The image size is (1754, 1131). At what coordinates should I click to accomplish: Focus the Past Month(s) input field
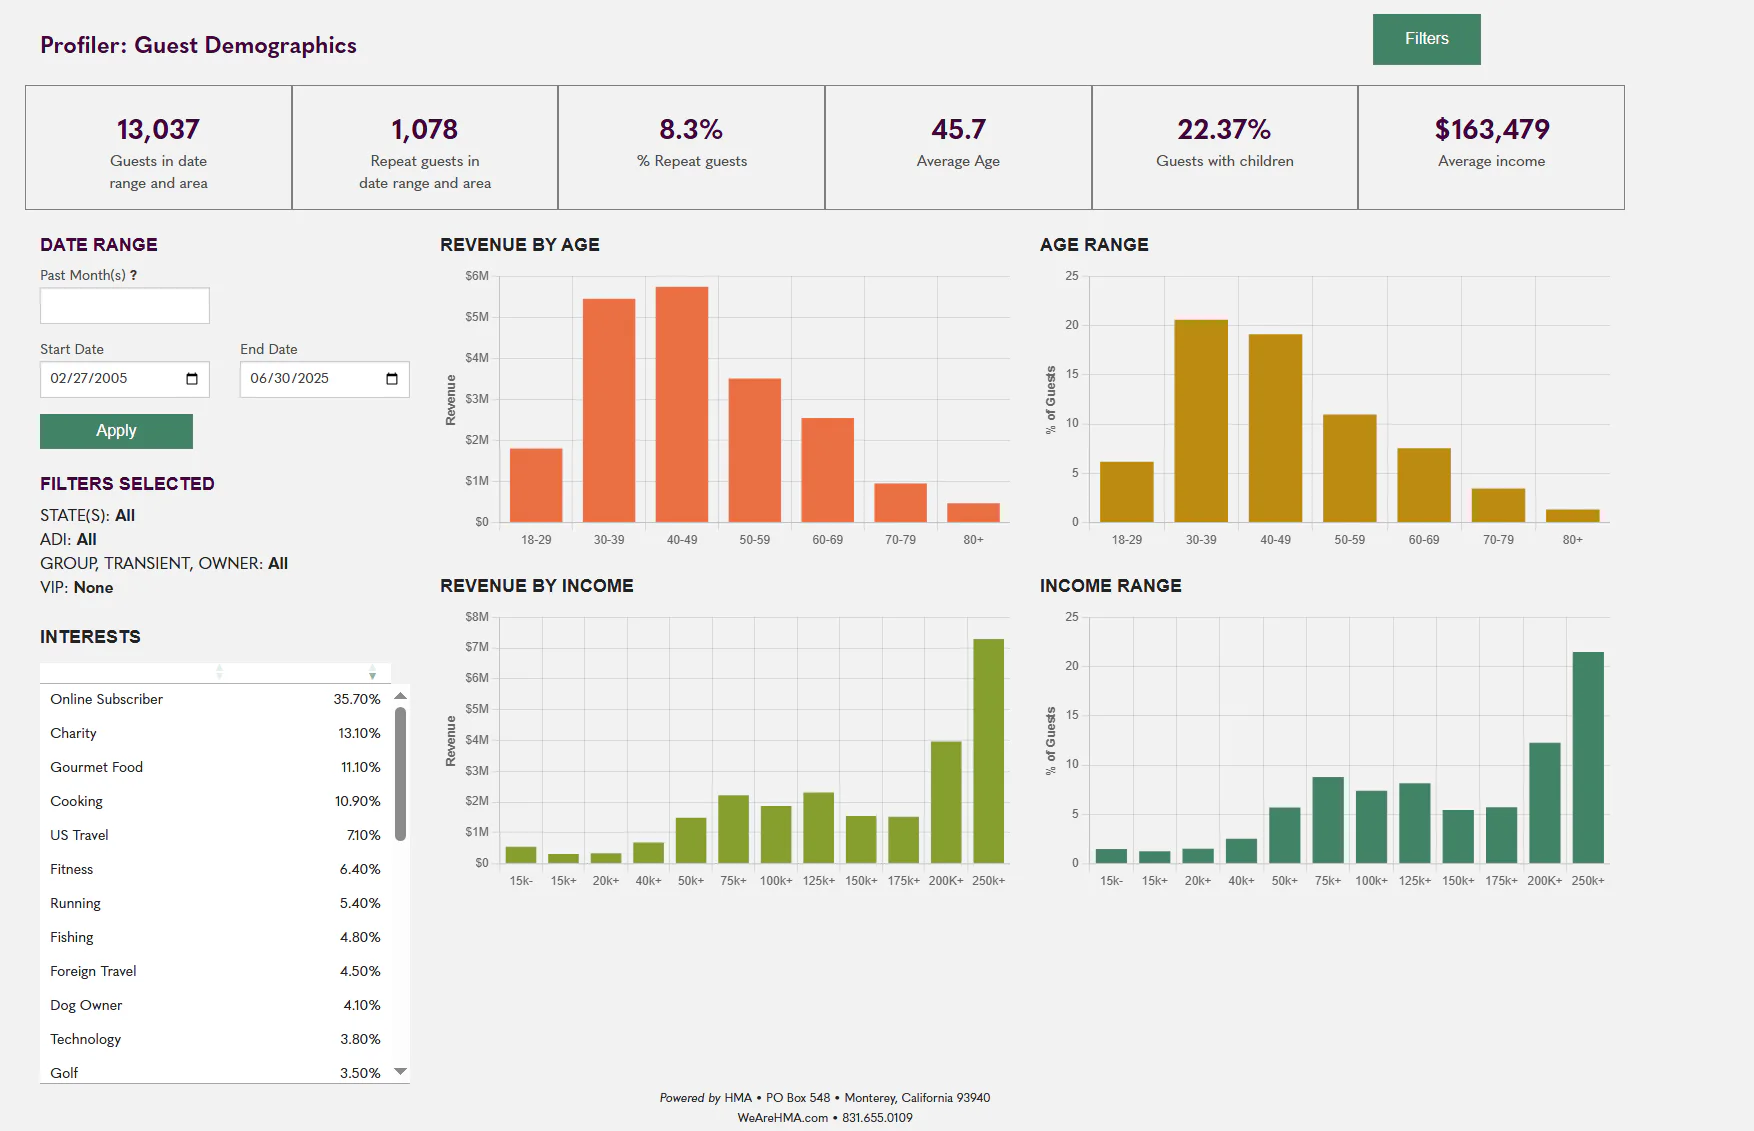pyautogui.click(x=125, y=306)
